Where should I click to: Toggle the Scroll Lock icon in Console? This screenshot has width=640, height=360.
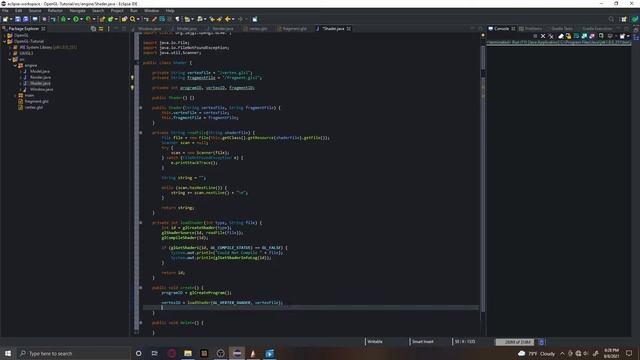click(568, 36)
